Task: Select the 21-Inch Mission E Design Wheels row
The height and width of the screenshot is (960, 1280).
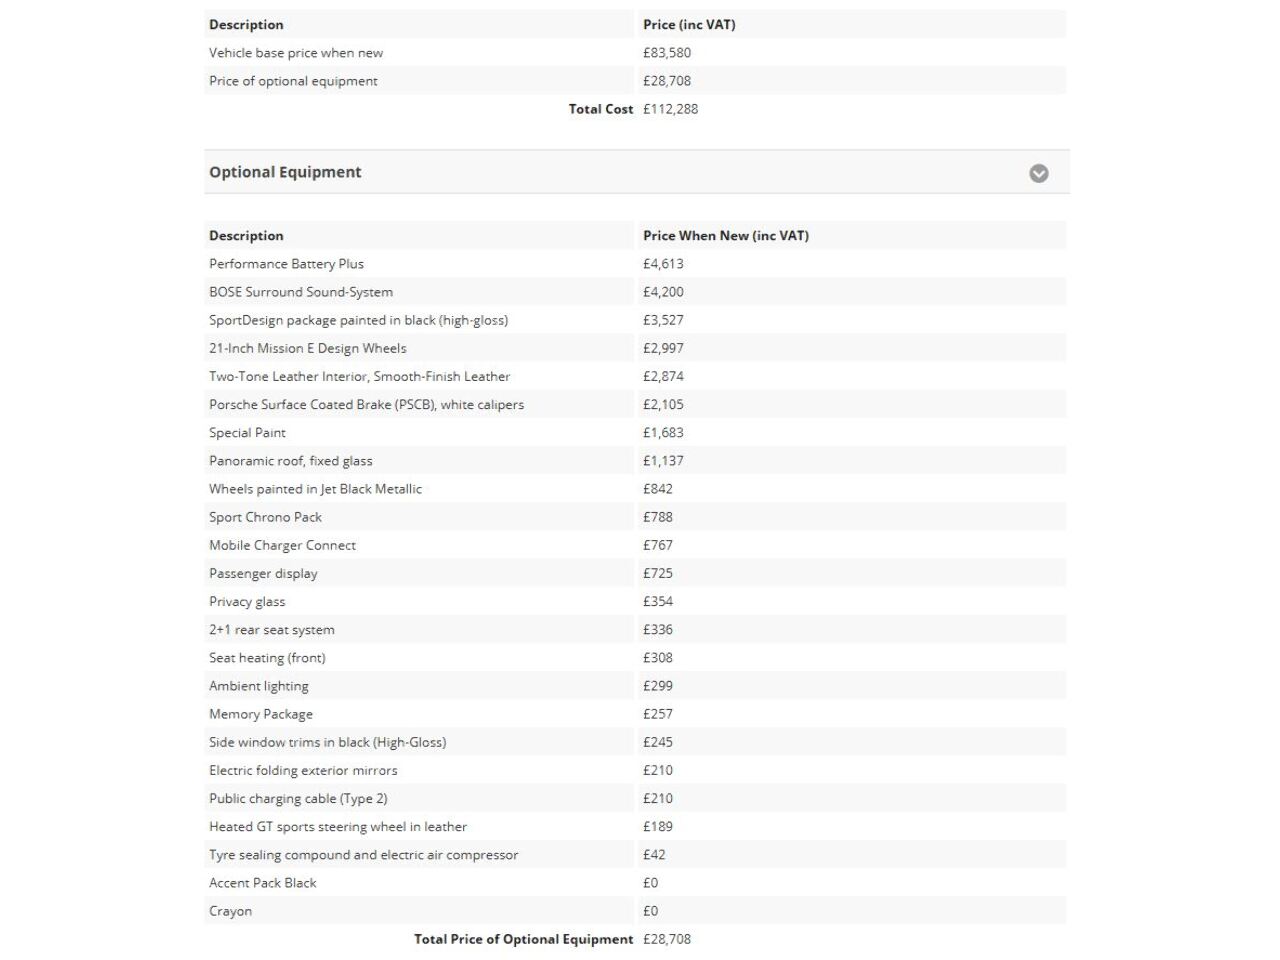Action: 308,348
